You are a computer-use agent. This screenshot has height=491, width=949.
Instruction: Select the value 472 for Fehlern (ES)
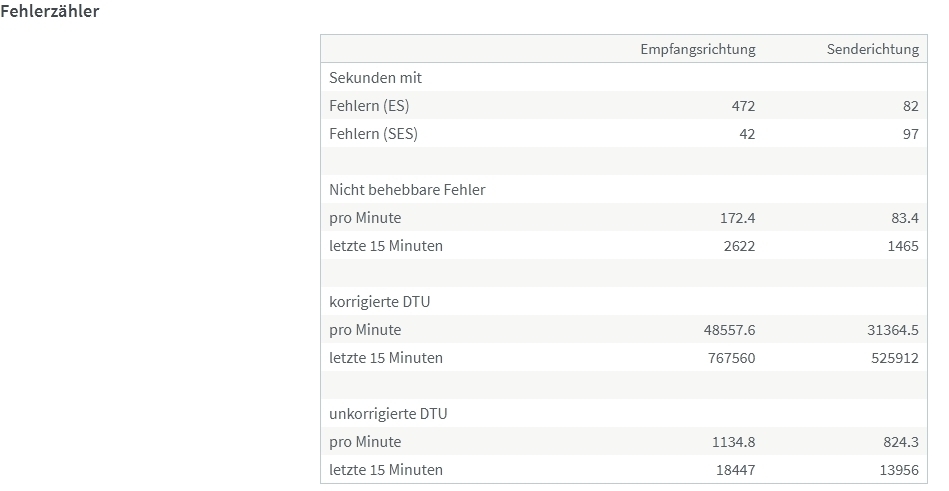pyautogui.click(x=743, y=106)
